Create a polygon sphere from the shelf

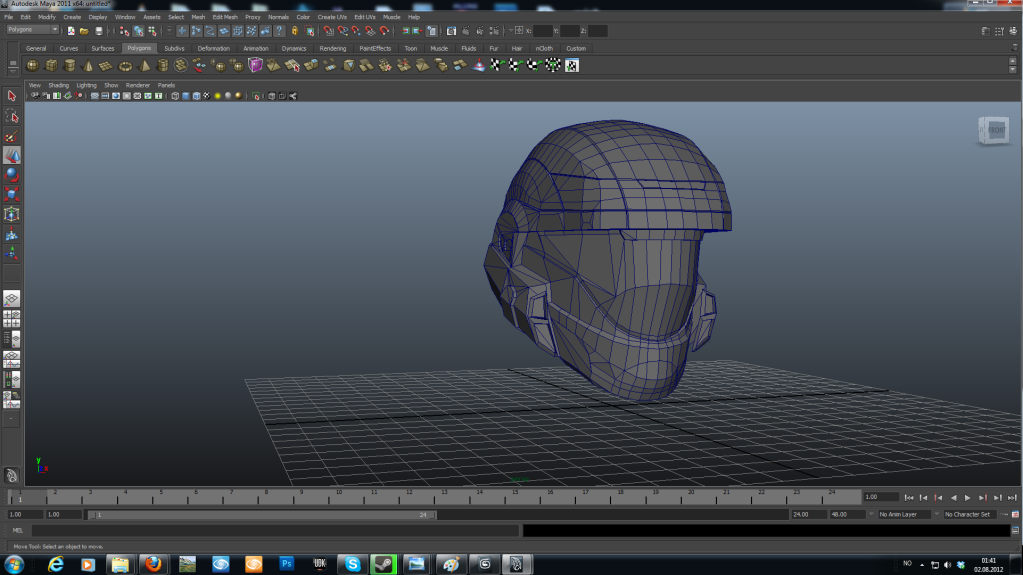click(x=32, y=65)
